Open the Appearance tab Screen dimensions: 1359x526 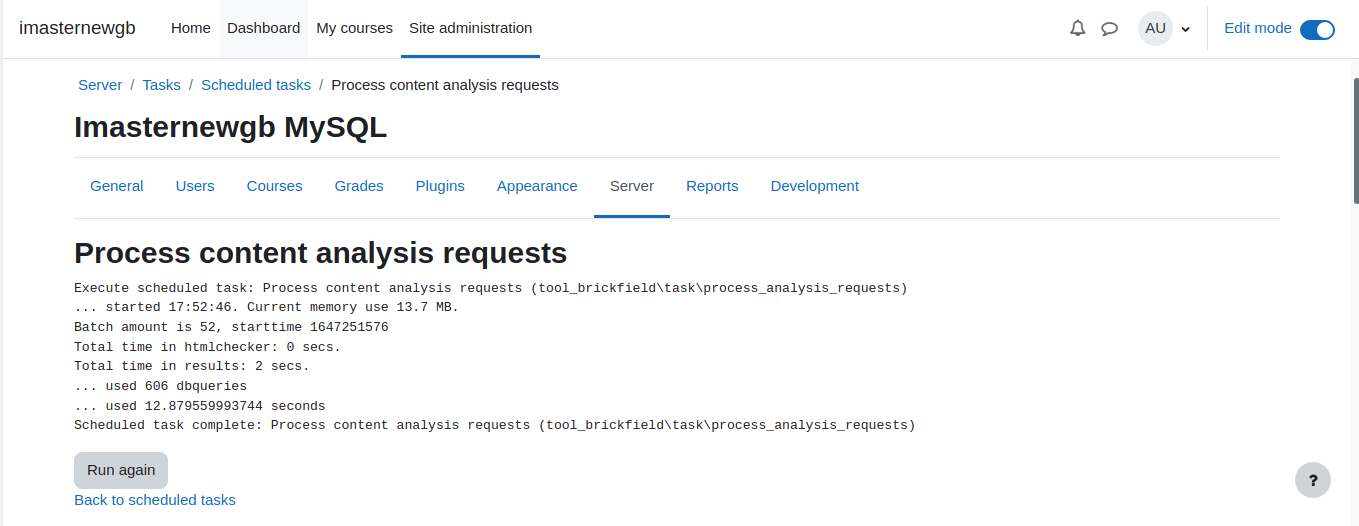coord(537,186)
